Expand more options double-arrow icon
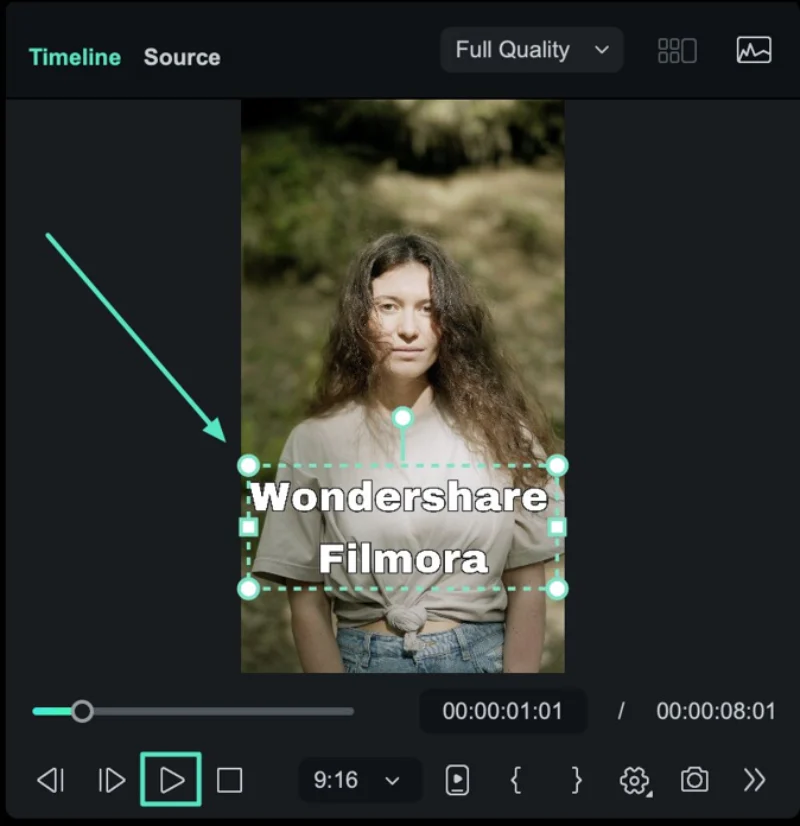 point(755,780)
